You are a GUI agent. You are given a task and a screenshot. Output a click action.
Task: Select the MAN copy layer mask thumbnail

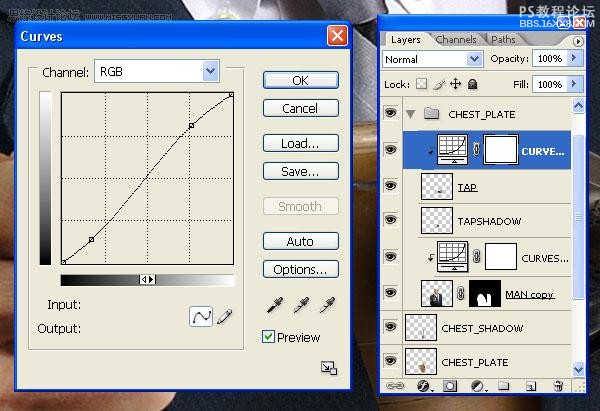[485, 294]
